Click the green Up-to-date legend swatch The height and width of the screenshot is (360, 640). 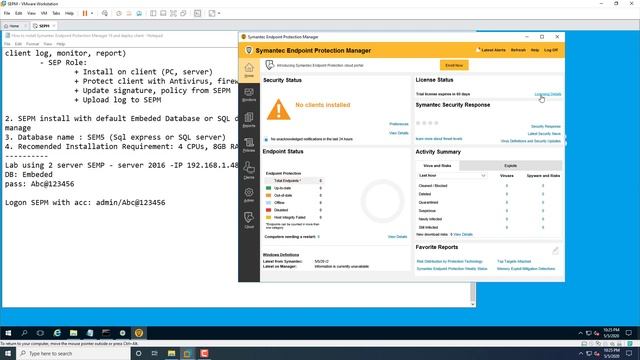click(268, 188)
